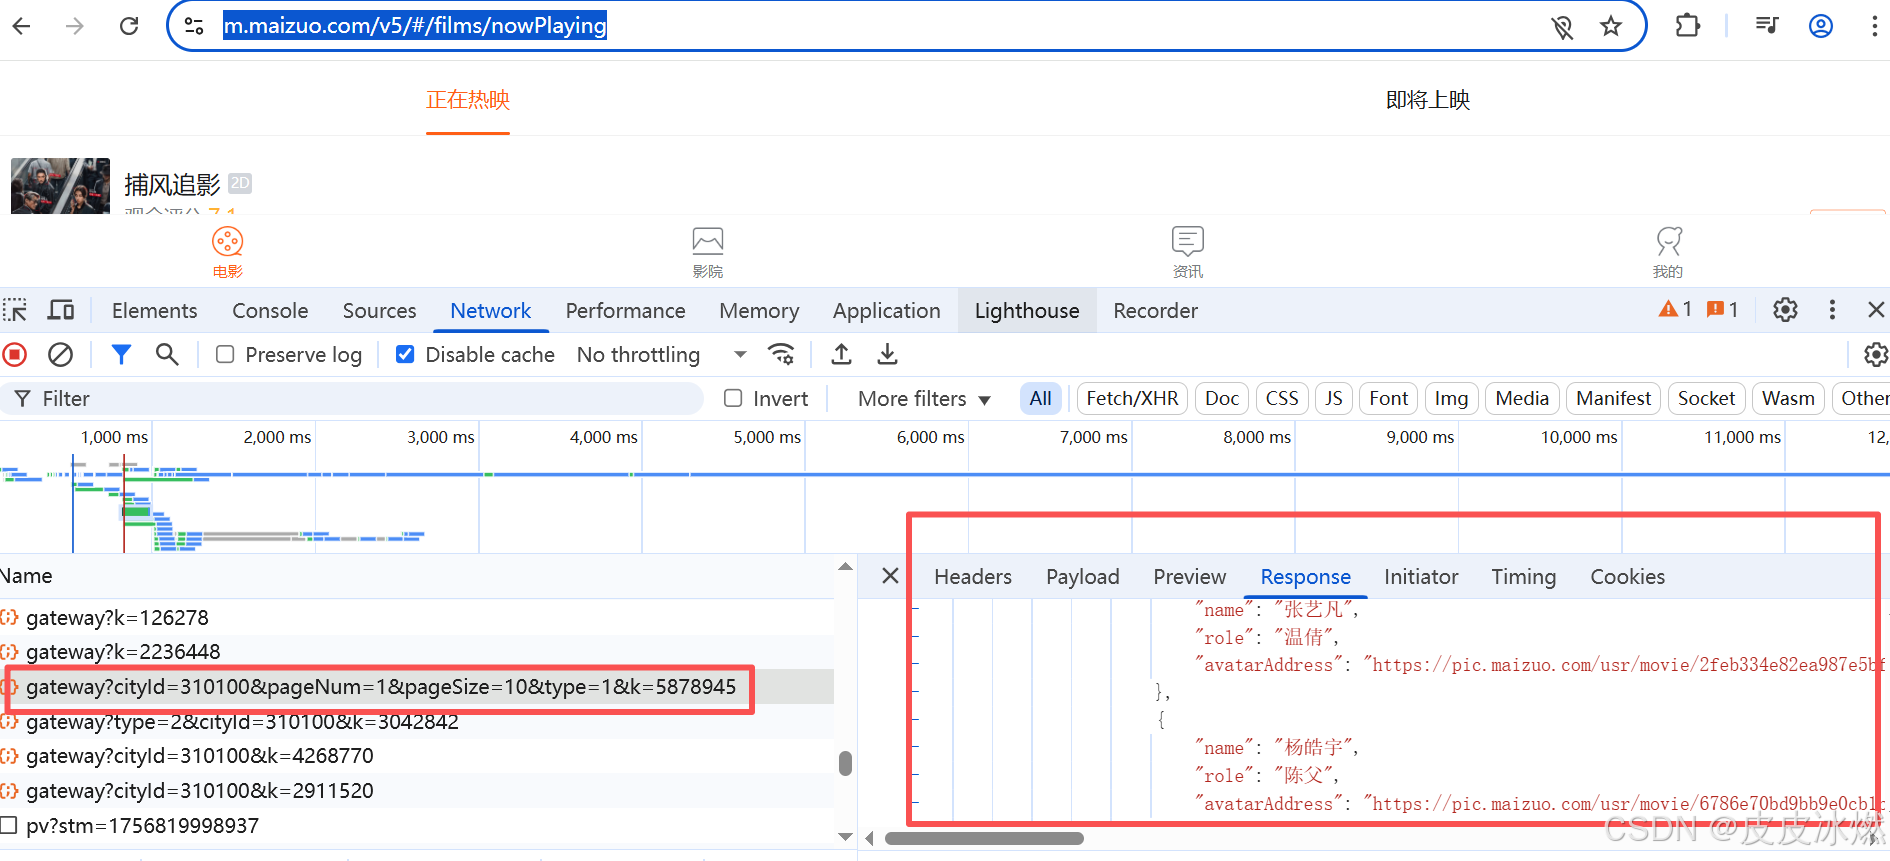Bookmark this page with star icon

[x=1610, y=26]
